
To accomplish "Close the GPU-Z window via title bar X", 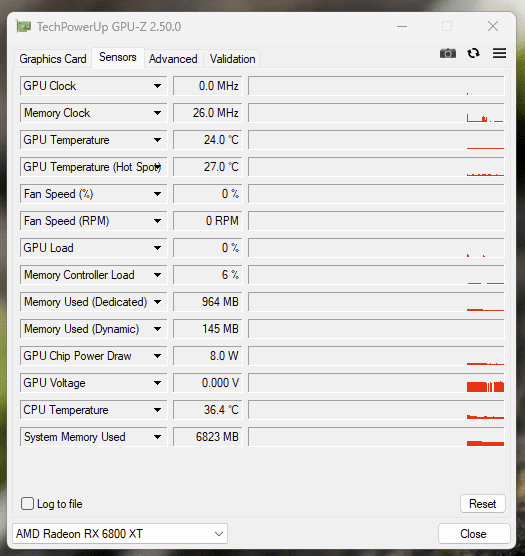I will [x=493, y=26].
